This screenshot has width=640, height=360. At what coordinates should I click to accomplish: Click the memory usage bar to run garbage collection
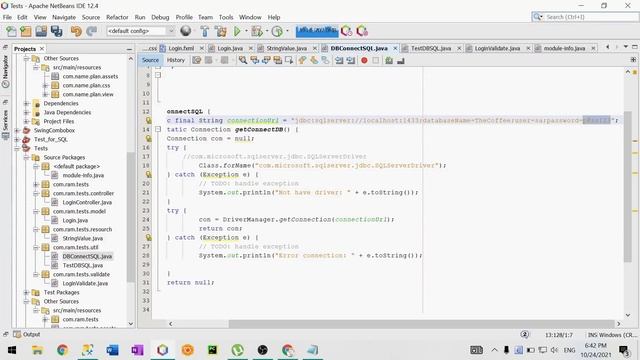point(317,31)
